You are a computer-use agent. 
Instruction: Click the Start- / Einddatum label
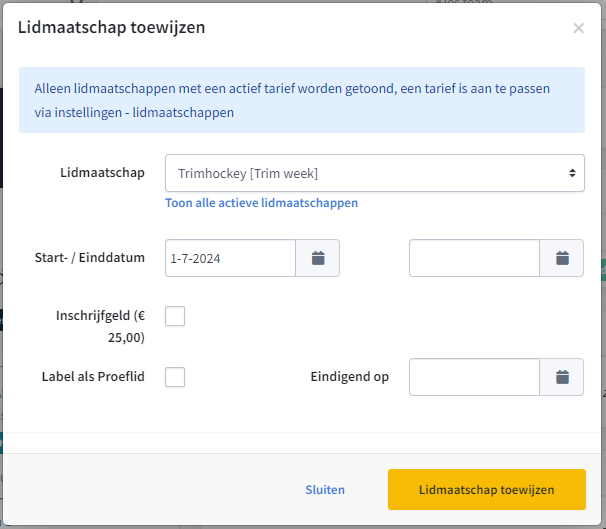pyautogui.click(x=90, y=257)
